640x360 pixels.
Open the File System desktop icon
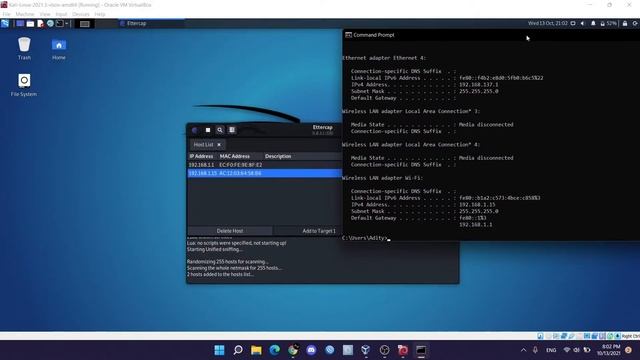click(x=24, y=85)
